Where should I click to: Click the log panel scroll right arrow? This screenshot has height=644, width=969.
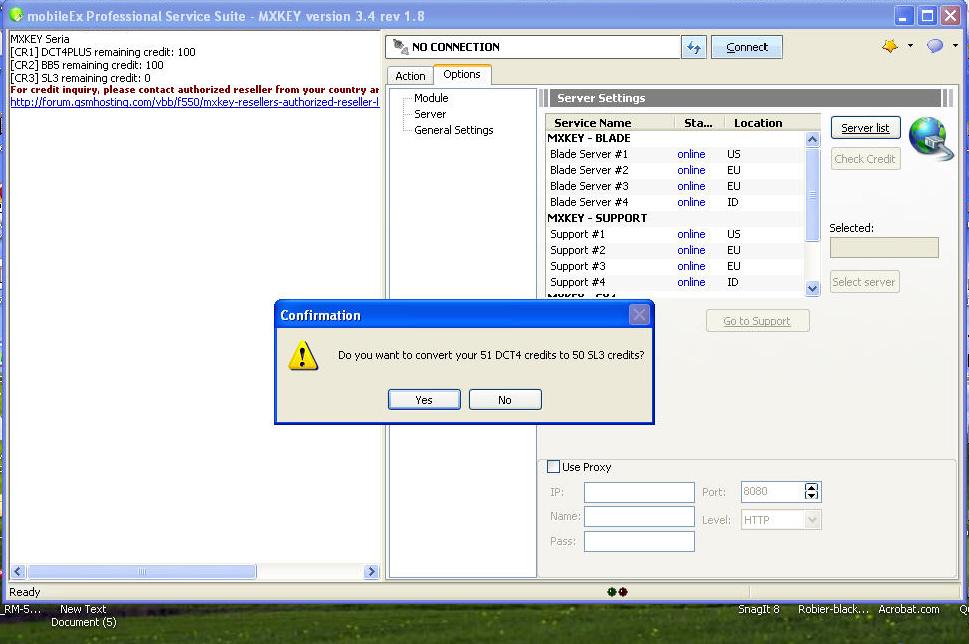371,572
